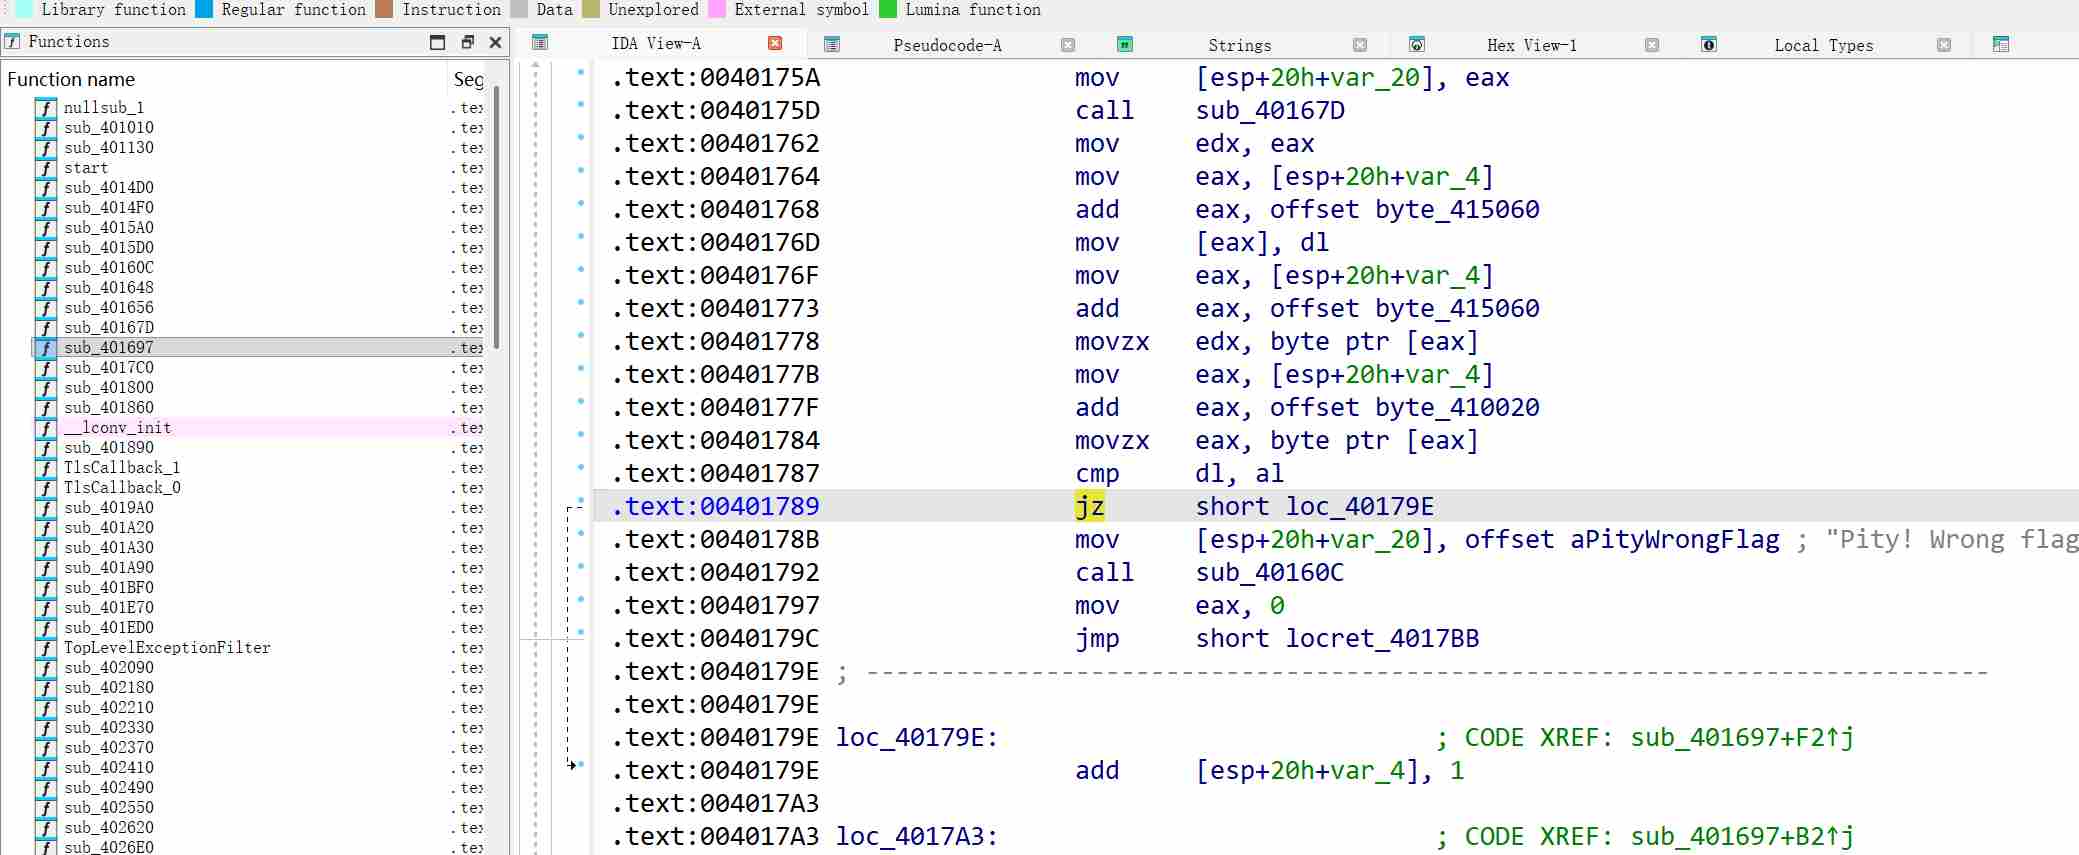
Task: Click the Local Types tab icon
Action: [1709, 44]
